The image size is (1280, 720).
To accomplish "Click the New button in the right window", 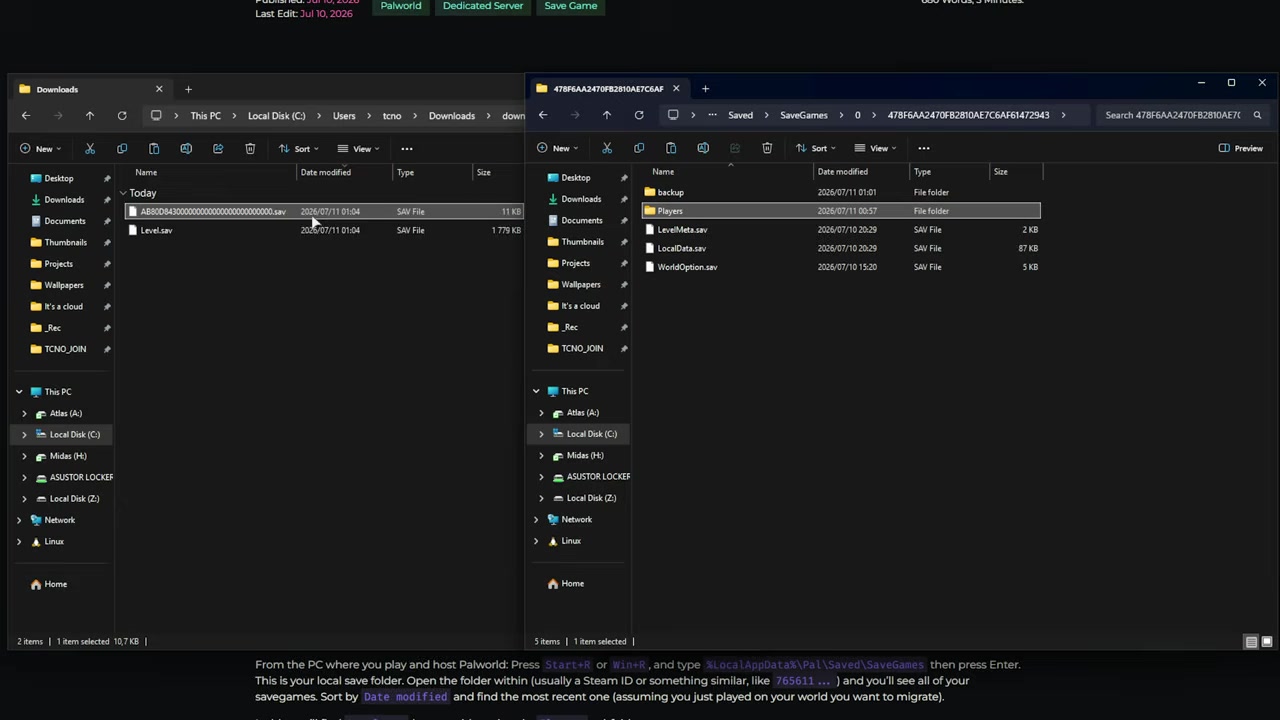I will click(x=553, y=148).
